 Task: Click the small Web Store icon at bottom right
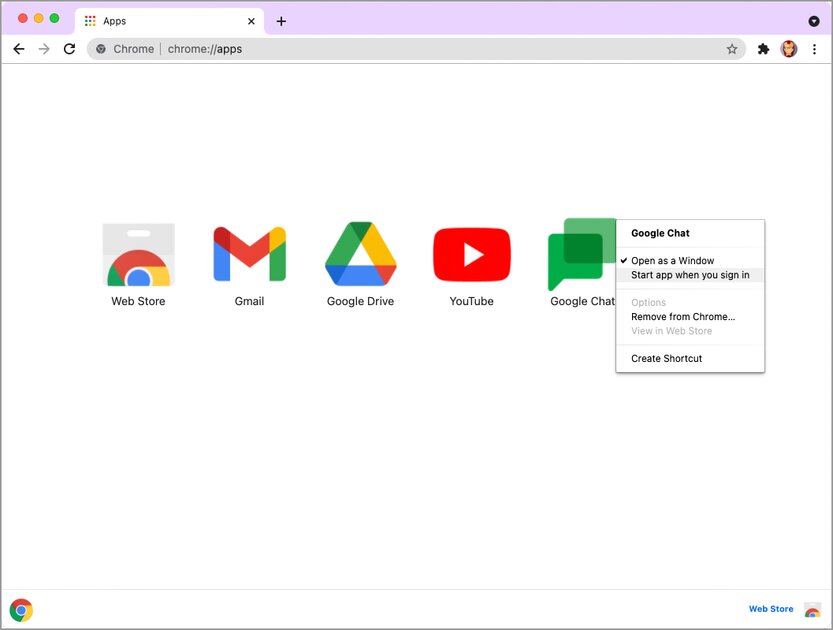click(x=812, y=610)
